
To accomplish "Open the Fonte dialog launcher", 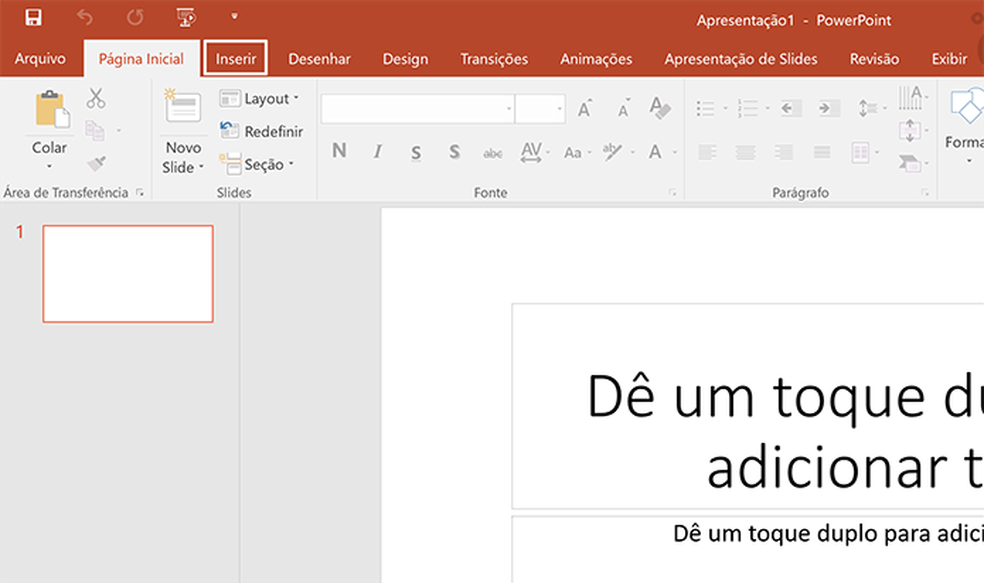I will (x=672, y=193).
